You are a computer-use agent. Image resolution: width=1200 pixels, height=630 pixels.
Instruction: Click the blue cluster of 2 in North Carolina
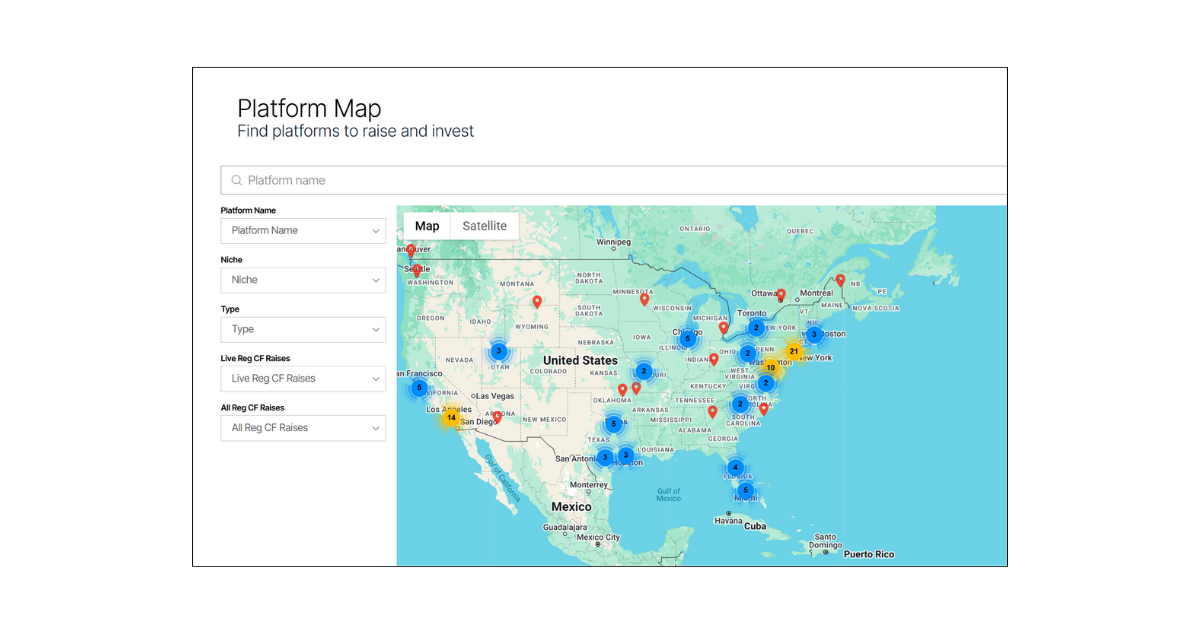(x=740, y=404)
